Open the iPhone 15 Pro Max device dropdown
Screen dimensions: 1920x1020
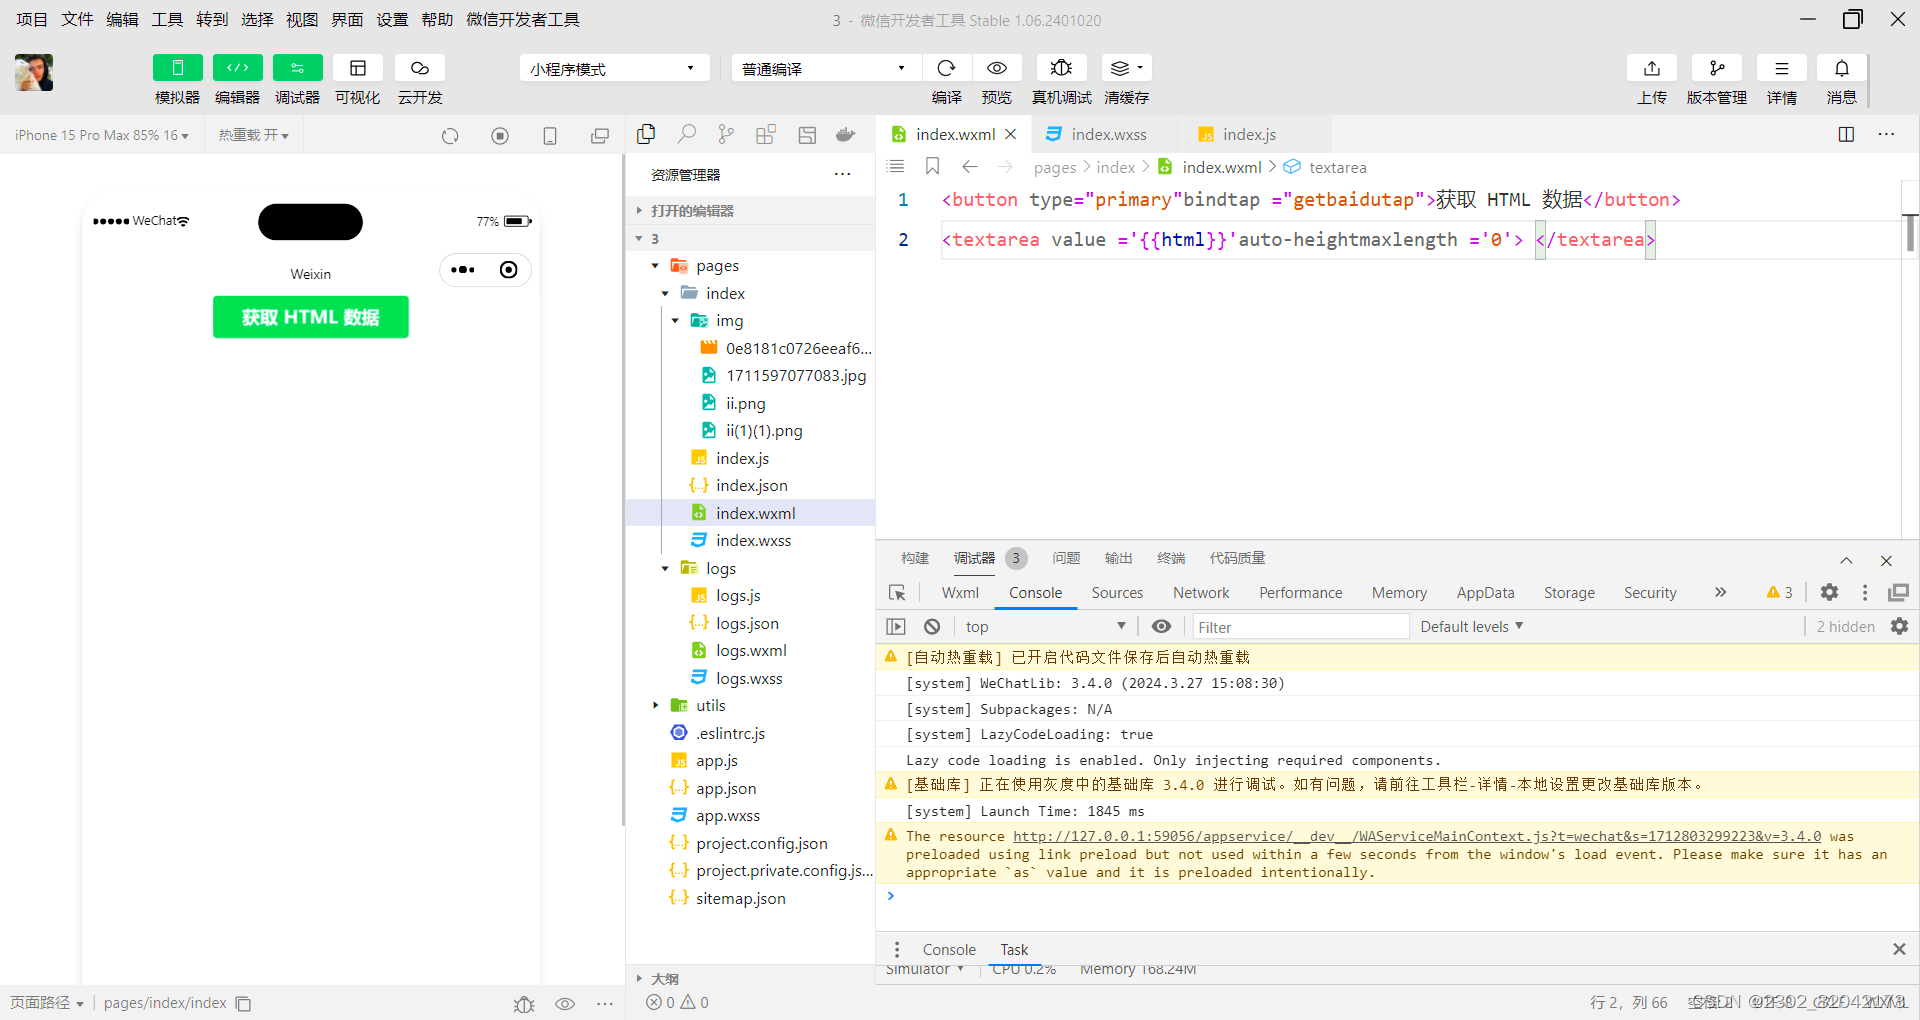[100, 135]
